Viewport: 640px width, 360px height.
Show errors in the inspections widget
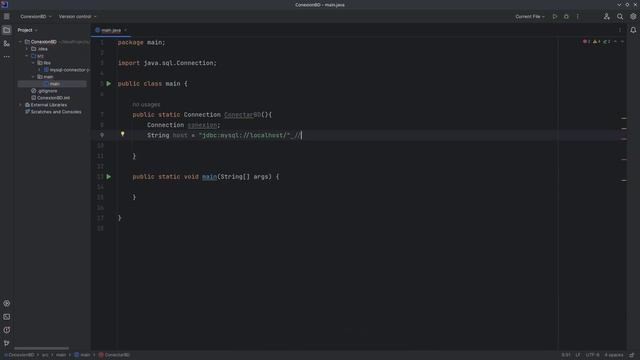pos(586,42)
